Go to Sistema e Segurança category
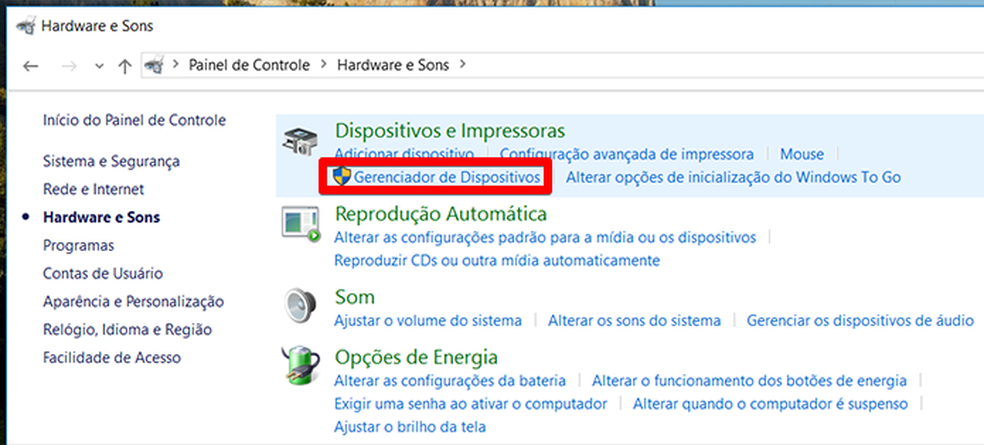This screenshot has width=984, height=445. tap(111, 161)
